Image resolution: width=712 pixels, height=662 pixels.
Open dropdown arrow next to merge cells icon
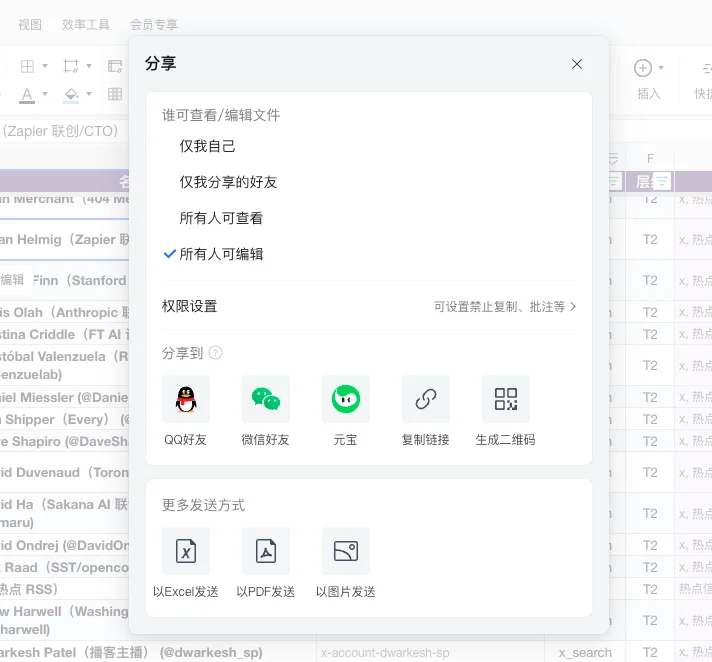(89, 66)
